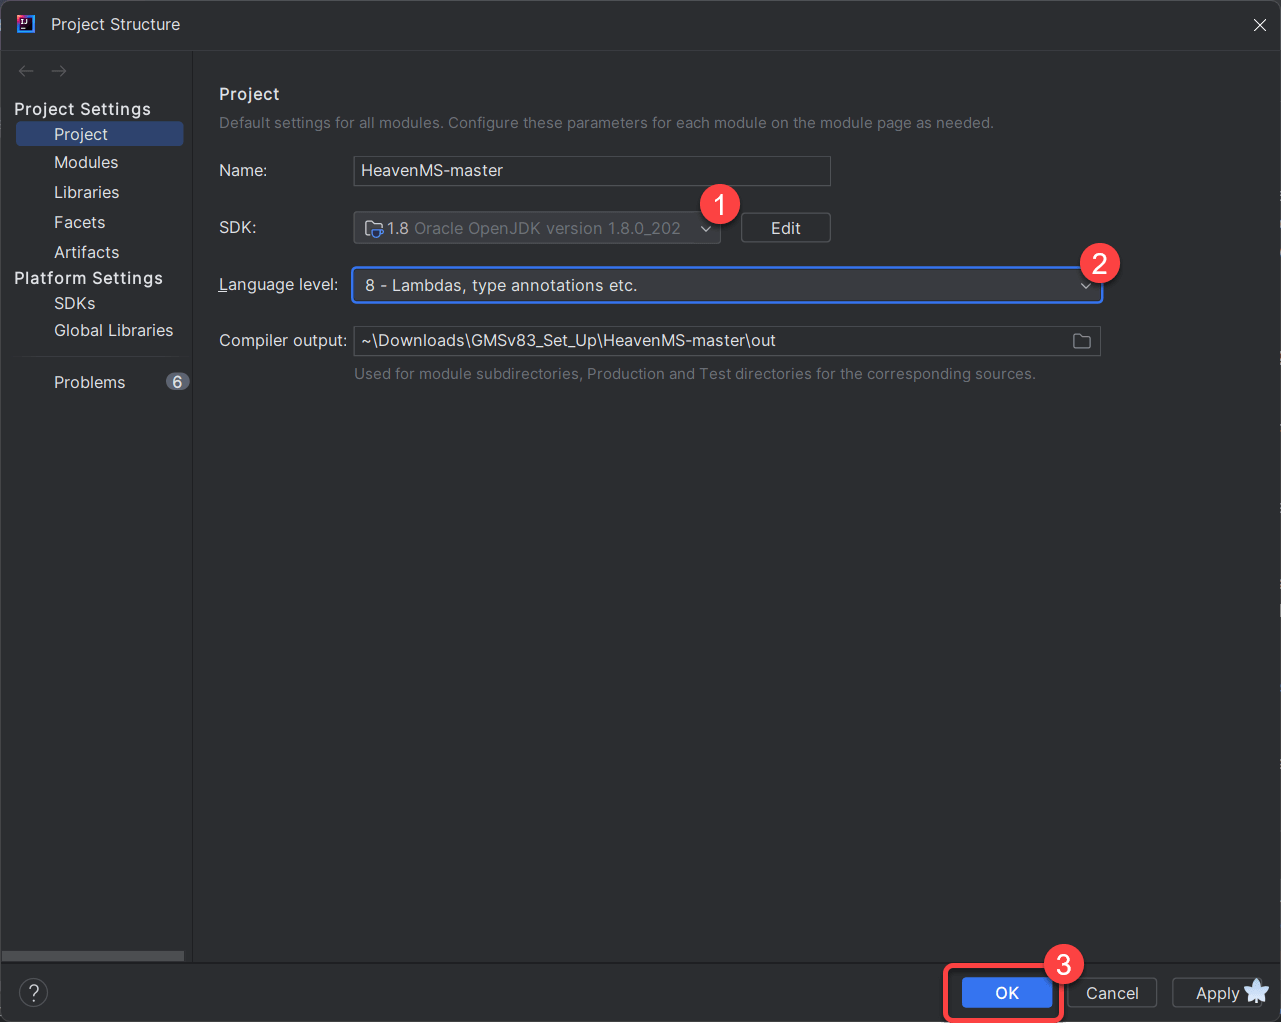Screen dimensions: 1281x1023
Task: Click the Edit SDK button
Action: (x=786, y=228)
